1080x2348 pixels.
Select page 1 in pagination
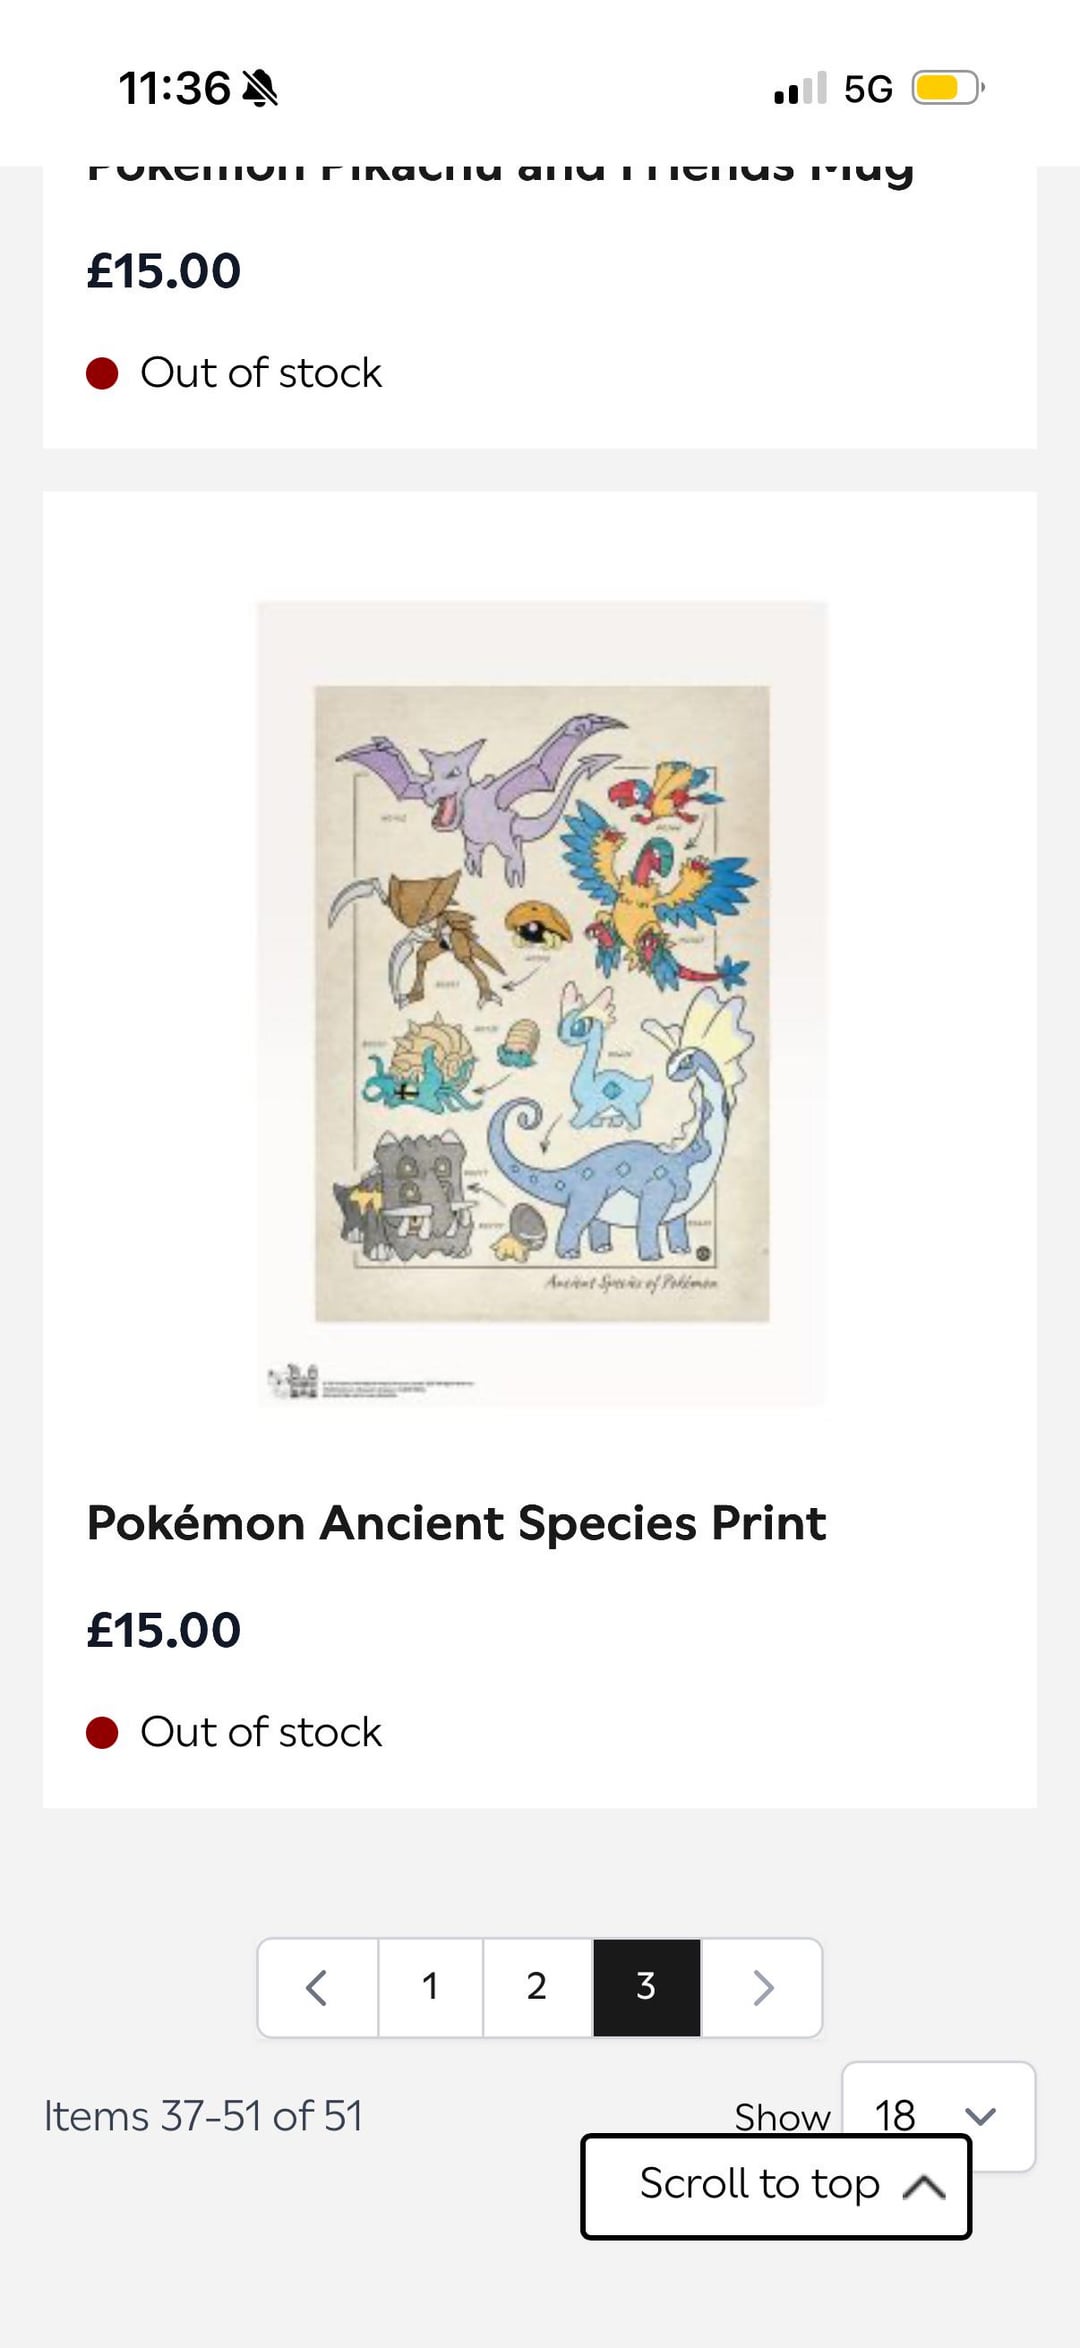click(x=430, y=1987)
